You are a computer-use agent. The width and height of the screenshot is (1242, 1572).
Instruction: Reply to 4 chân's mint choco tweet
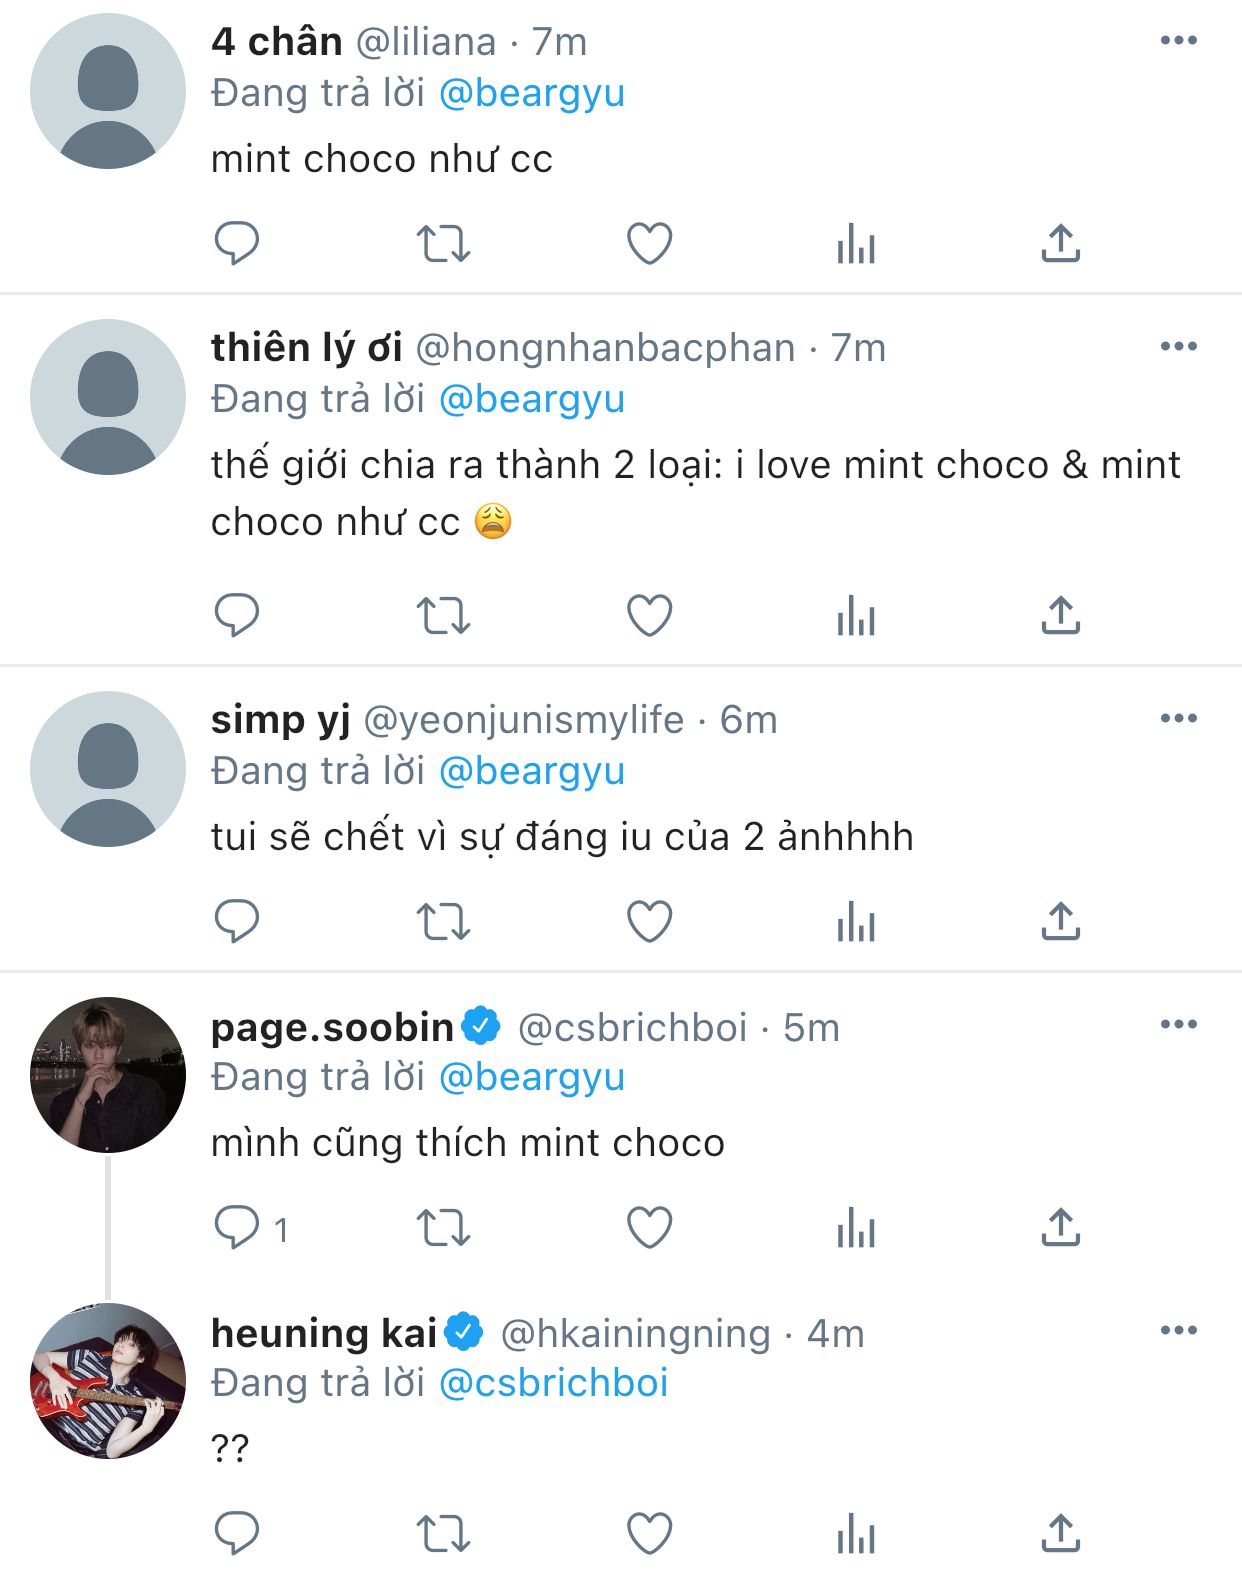point(237,243)
